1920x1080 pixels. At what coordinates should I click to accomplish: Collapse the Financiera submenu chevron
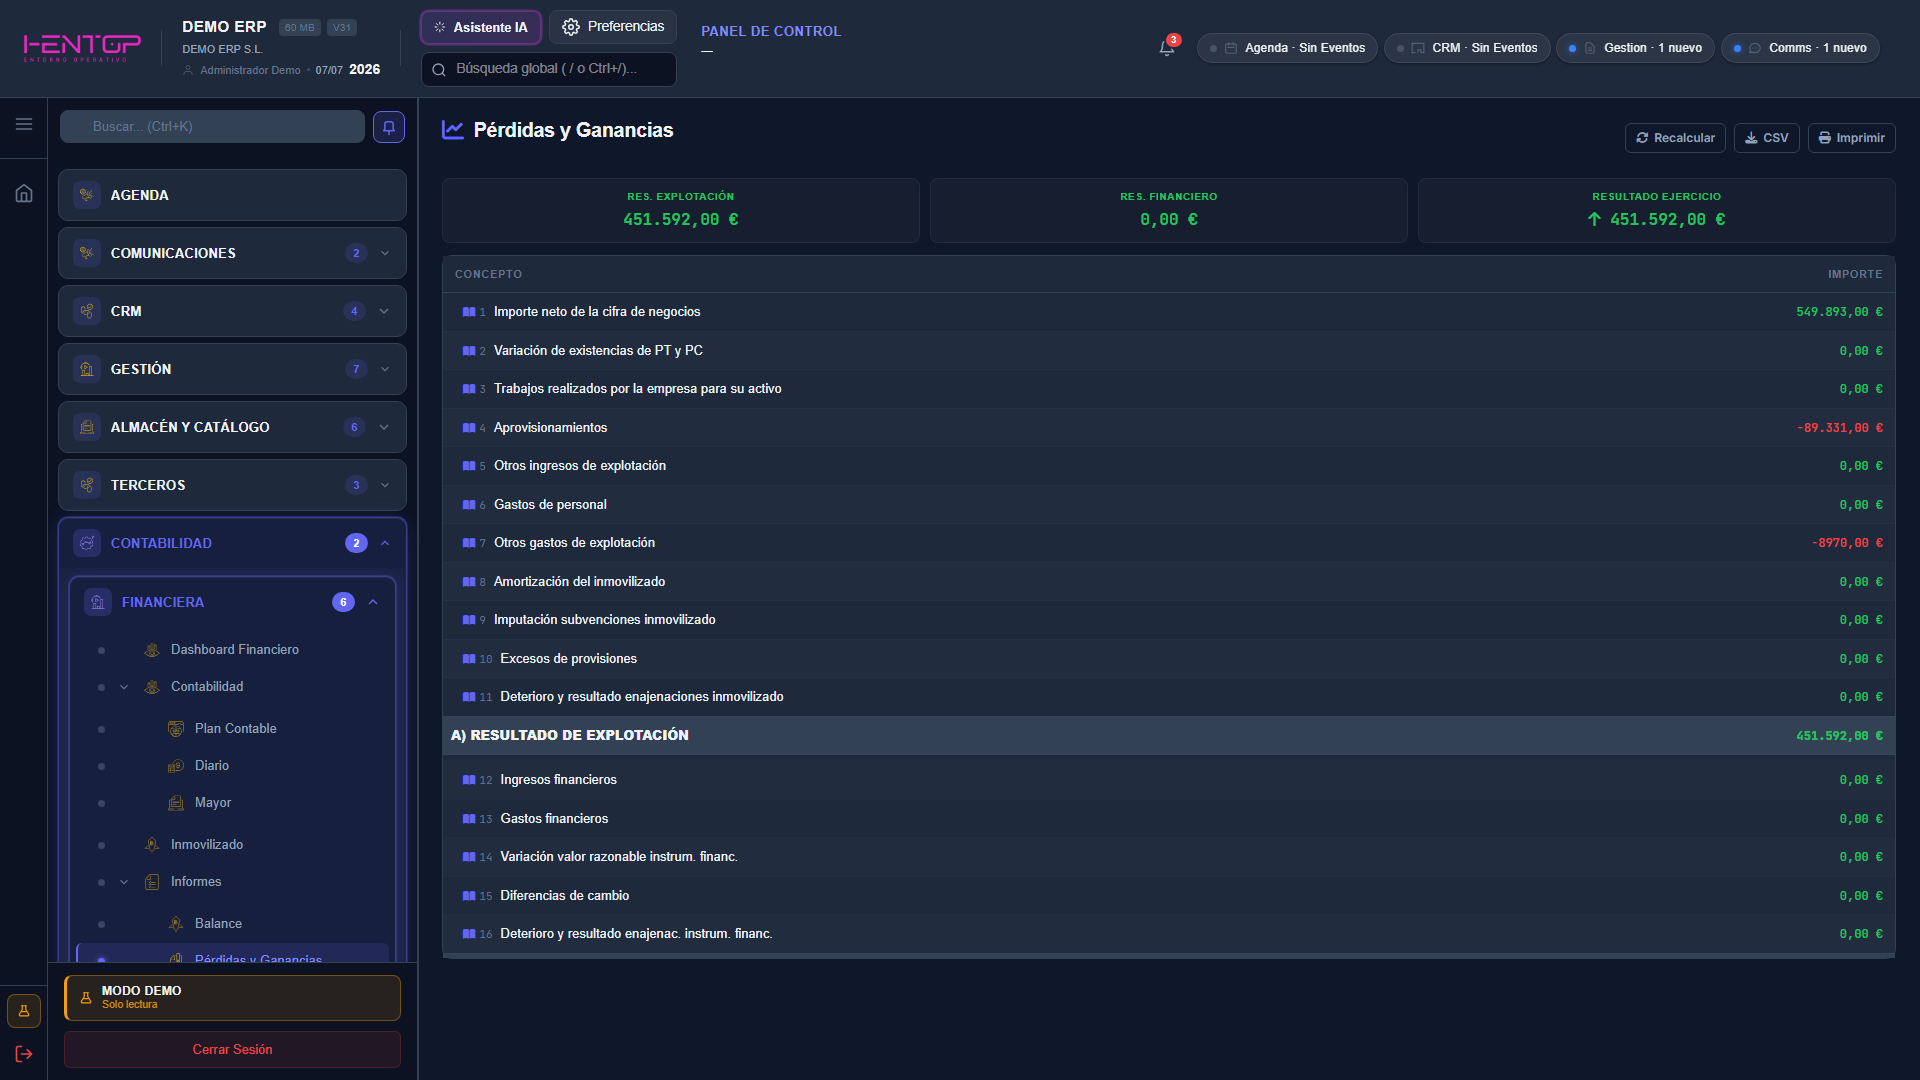pyautogui.click(x=373, y=602)
